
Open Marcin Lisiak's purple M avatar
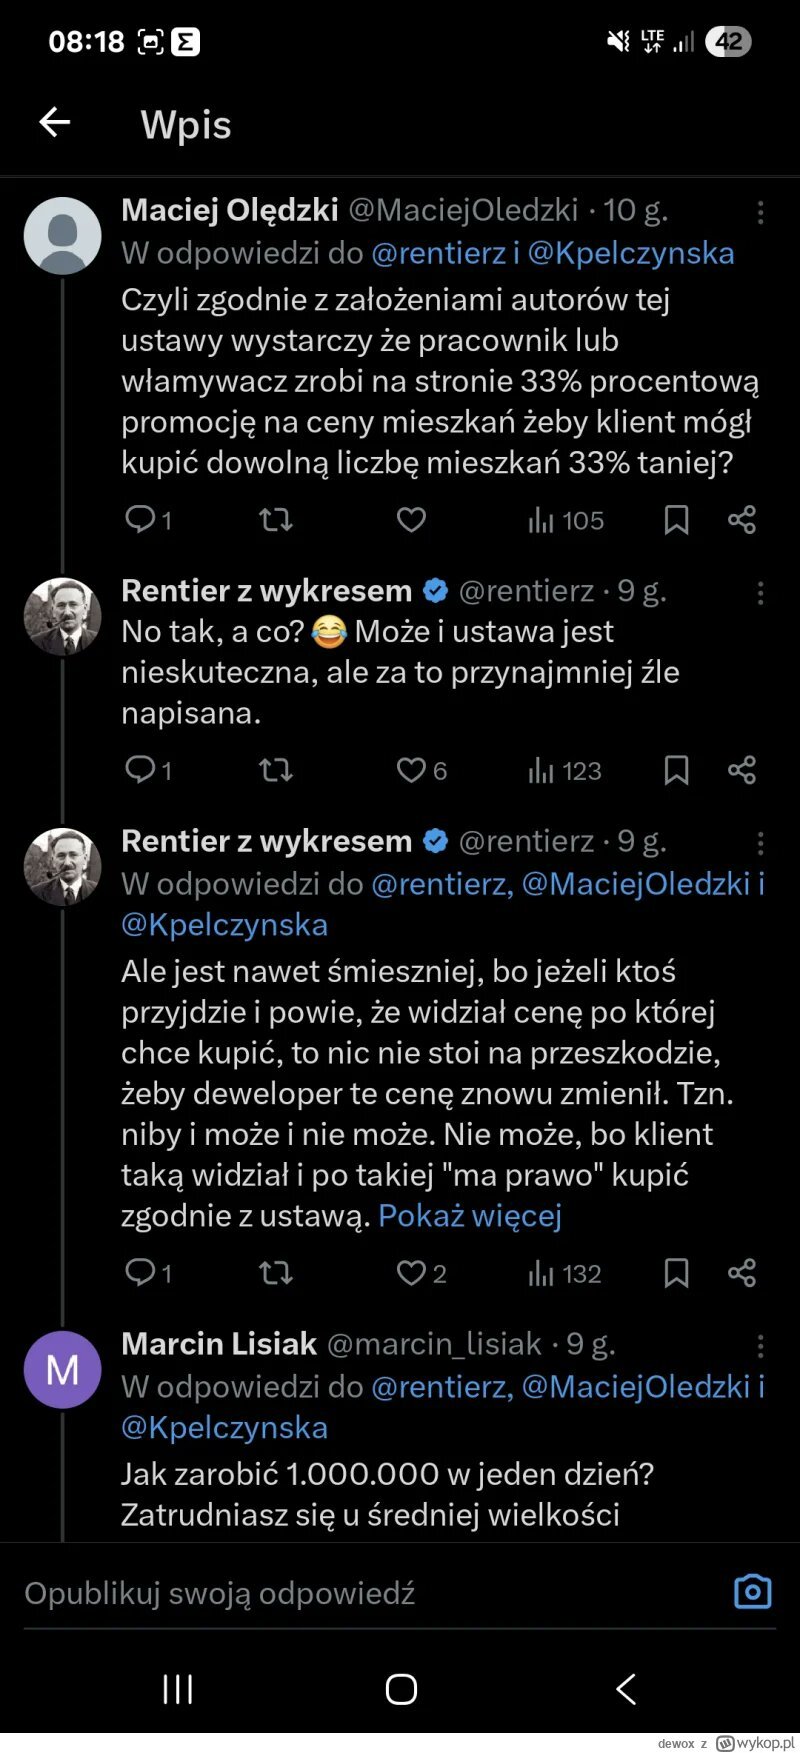tap(62, 1369)
